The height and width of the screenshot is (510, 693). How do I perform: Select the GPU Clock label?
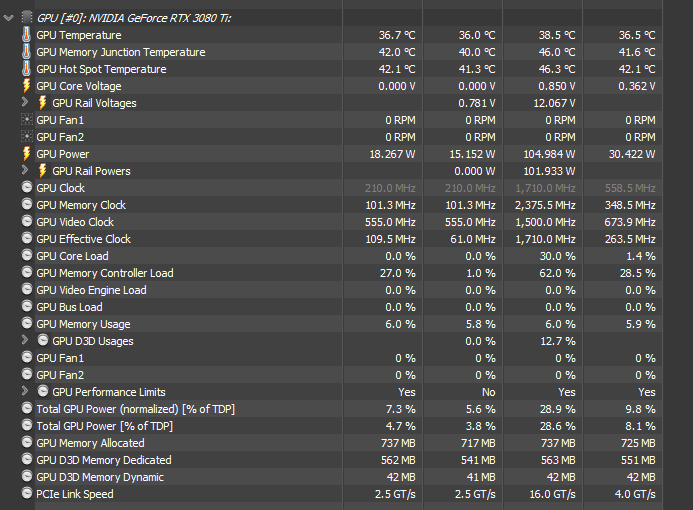pyautogui.click(x=61, y=188)
